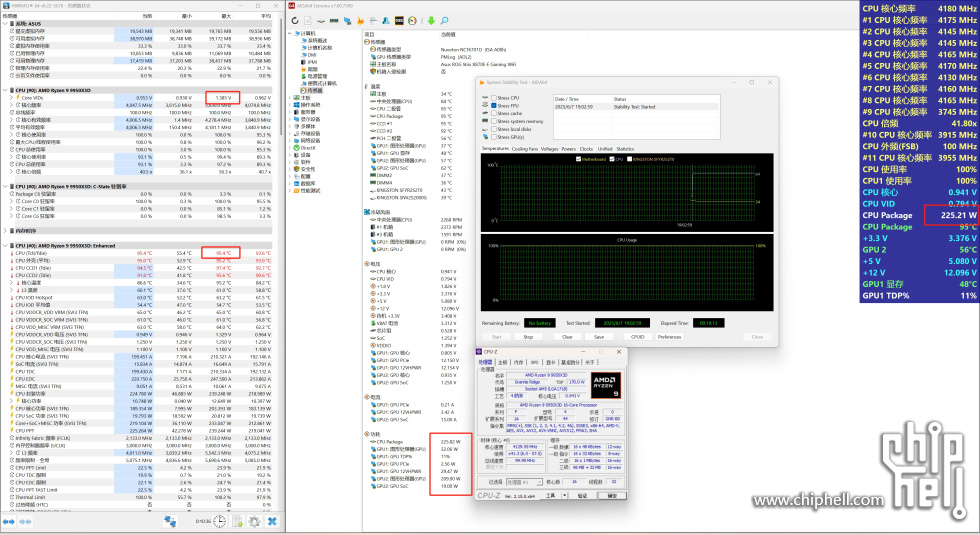Switch to Voltages tab in stability test
This screenshot has height=535, width=980.
pos(549,149)
